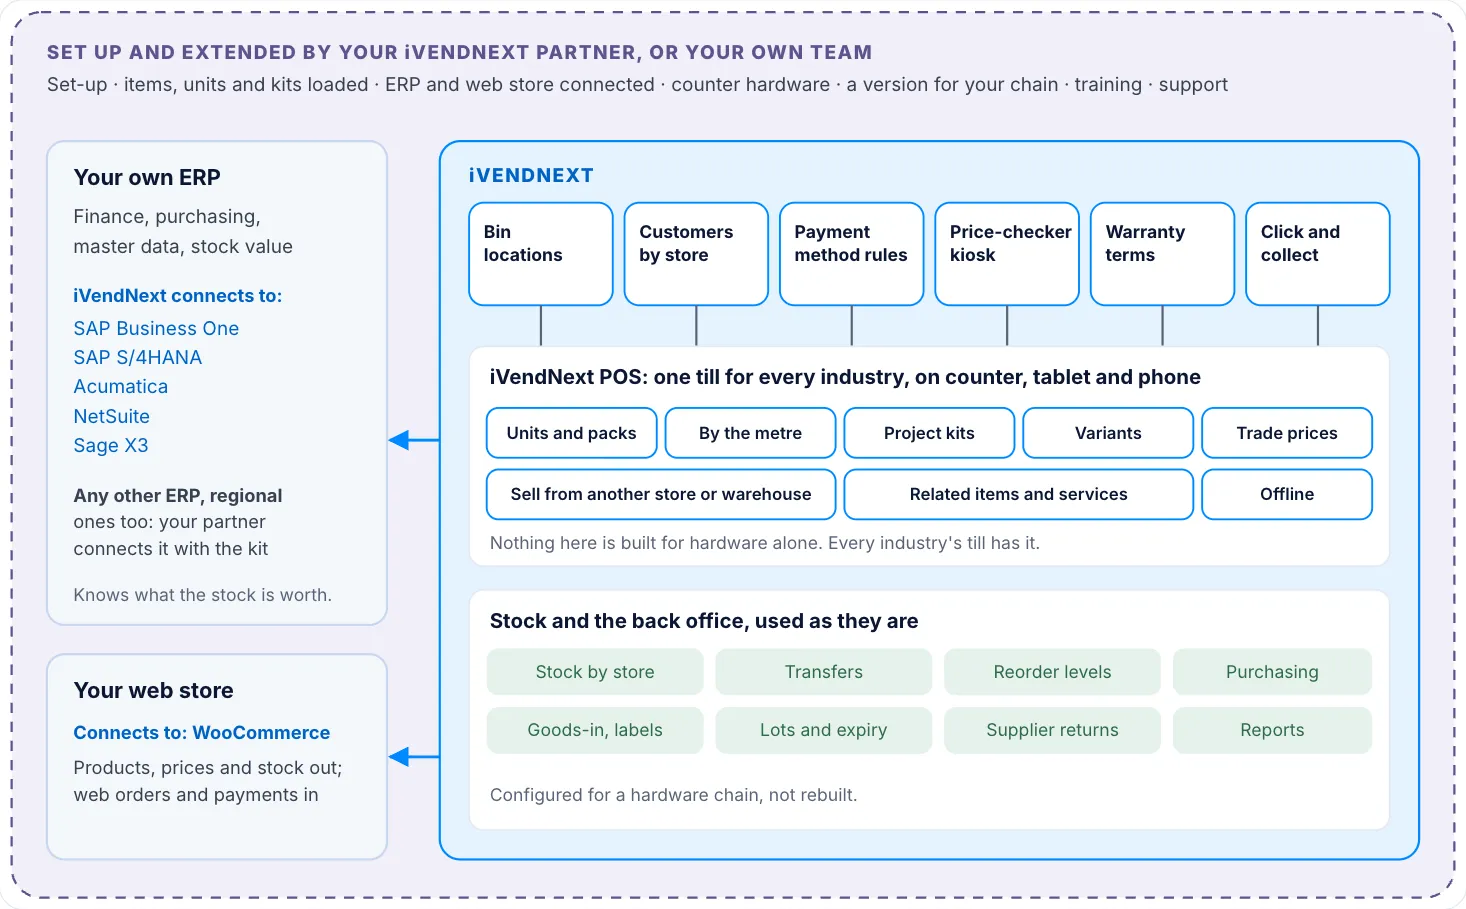Select the Your web store heading

154,690
